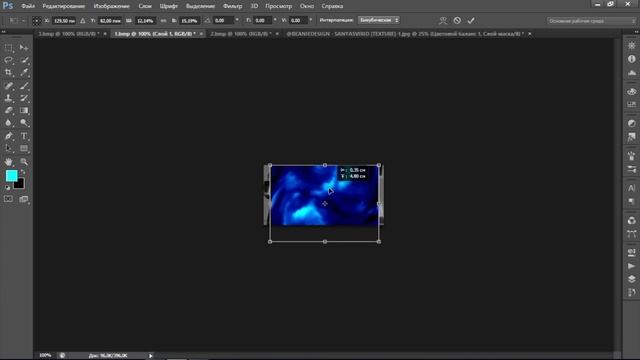640x360 pixels.
Task: Open the Interpolation dropdown
Action: pyautogui.click(x=379, y=20)
